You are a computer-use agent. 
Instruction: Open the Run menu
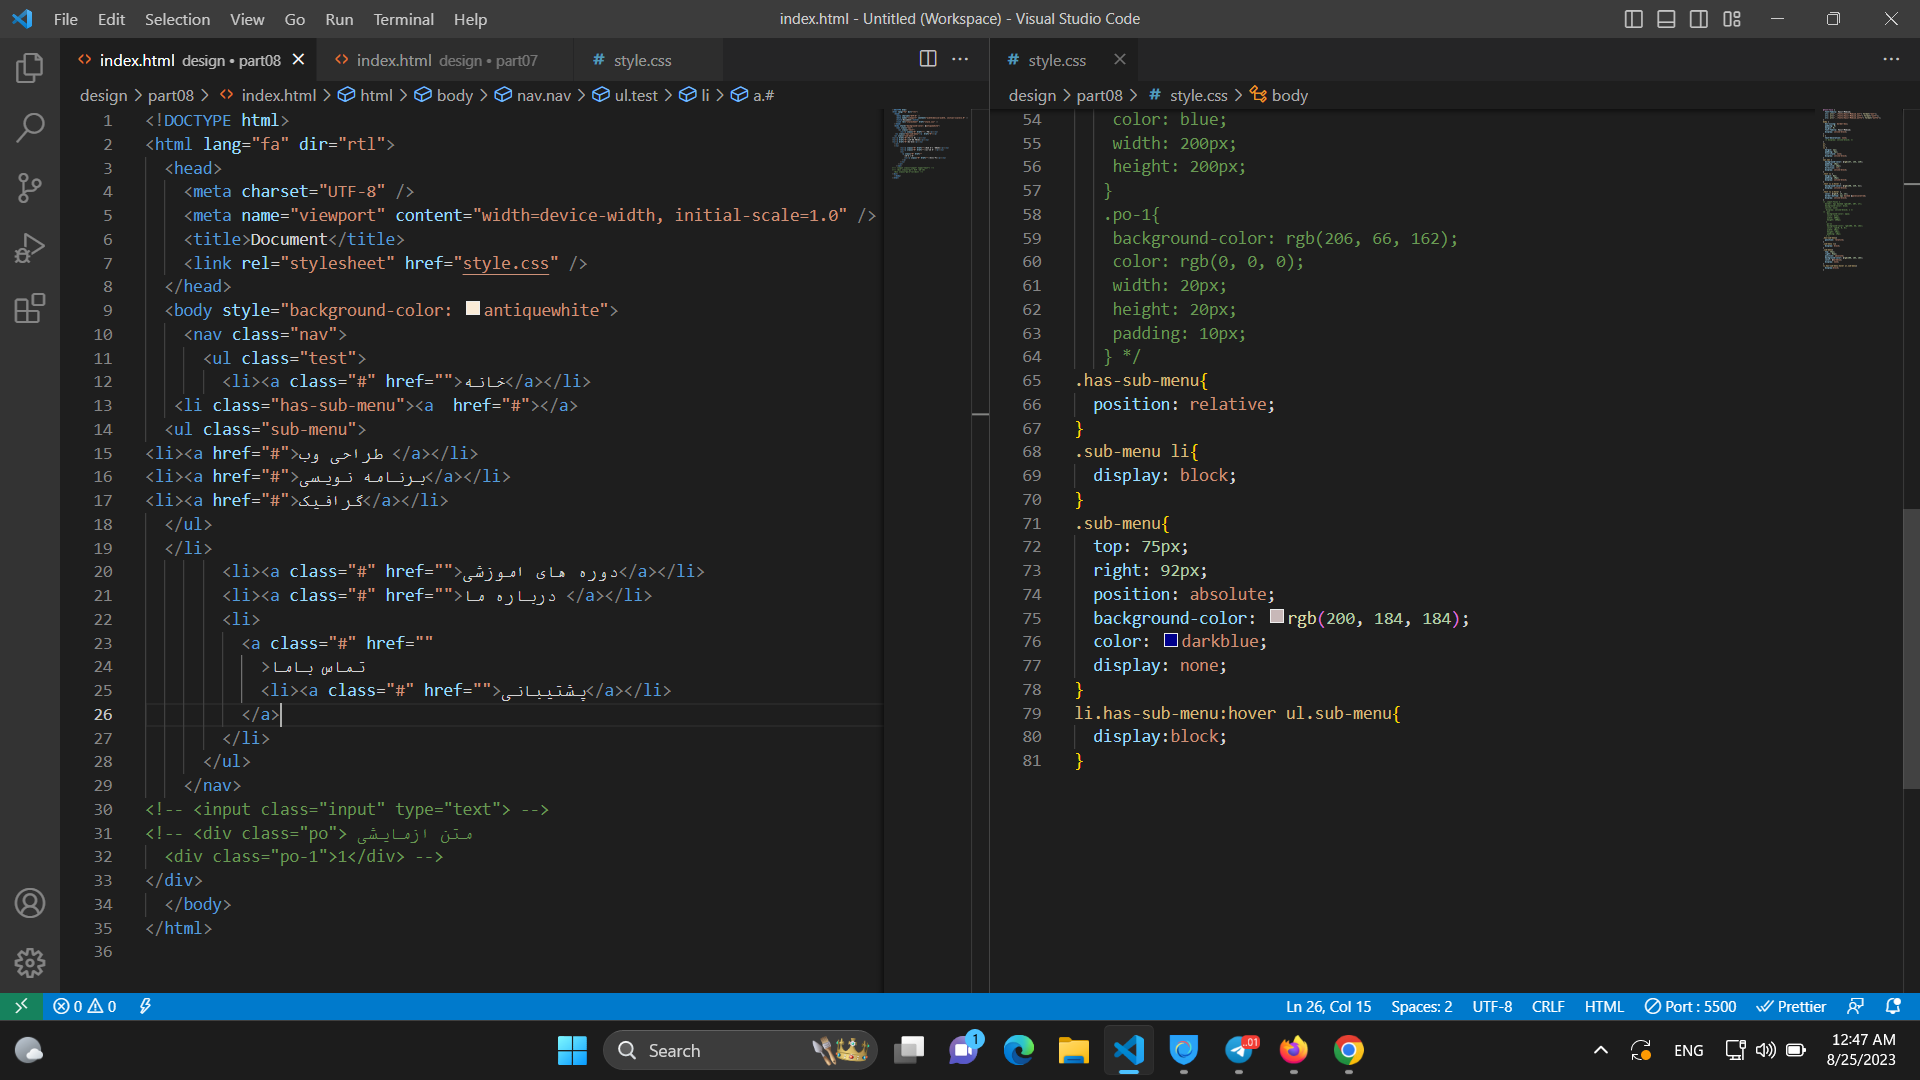click(x=339, y=19)
